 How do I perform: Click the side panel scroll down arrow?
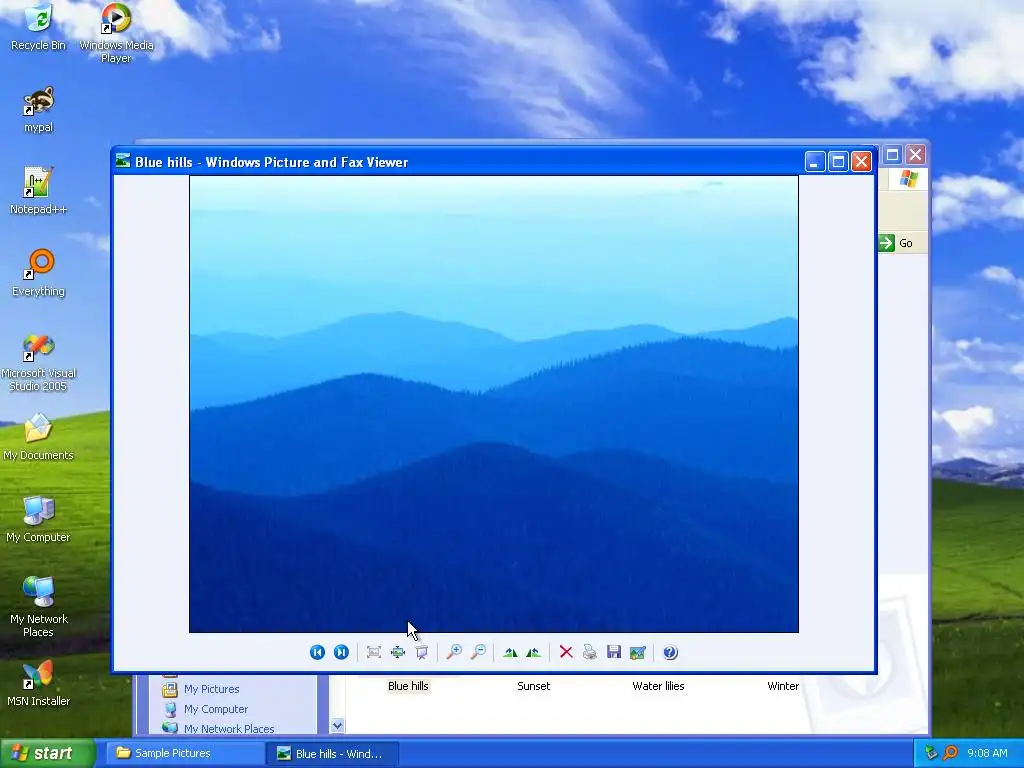pyautogui.click(x=337, y=725)
